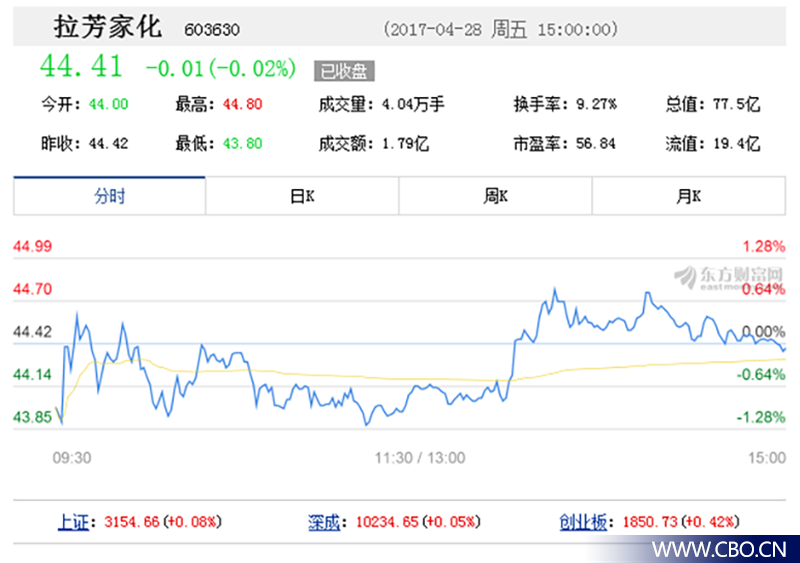Click the stock name 拉芳家化
Screen dimensions: 800x563
click(108, 27)
